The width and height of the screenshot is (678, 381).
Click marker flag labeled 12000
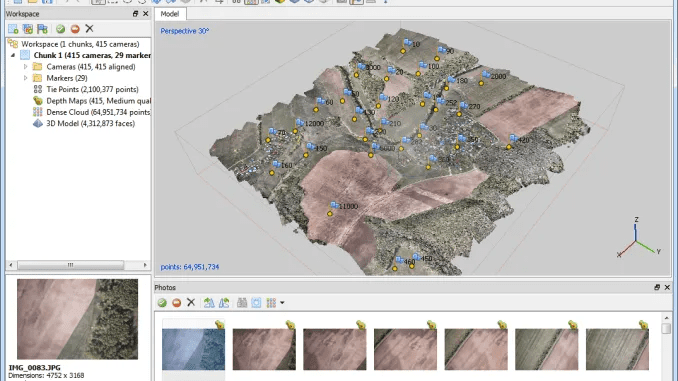click(x=299, y=123)
